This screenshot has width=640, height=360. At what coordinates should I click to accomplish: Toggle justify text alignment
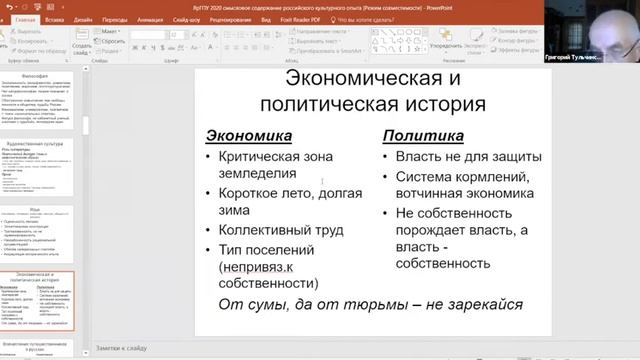point(255,48)
